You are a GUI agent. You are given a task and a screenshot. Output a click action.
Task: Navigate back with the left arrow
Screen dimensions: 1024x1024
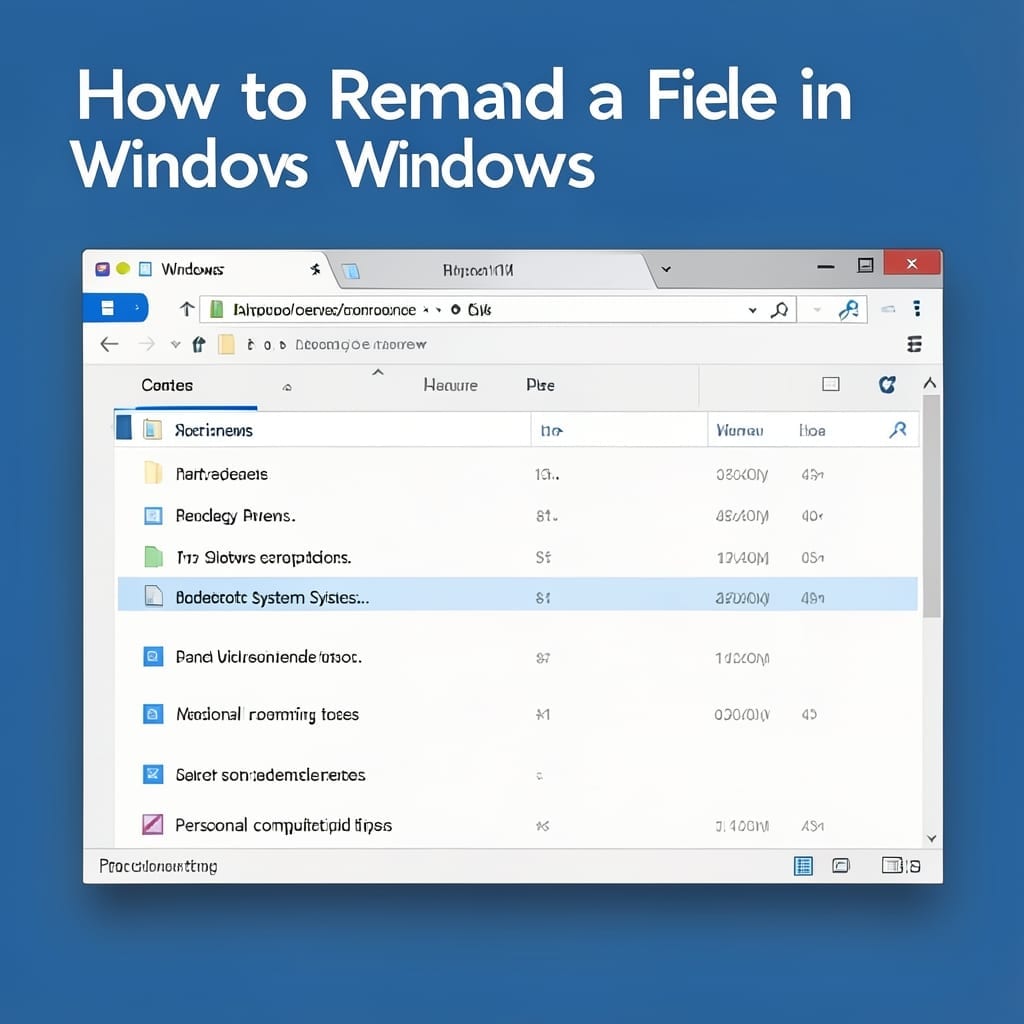[x=109, y=344]
